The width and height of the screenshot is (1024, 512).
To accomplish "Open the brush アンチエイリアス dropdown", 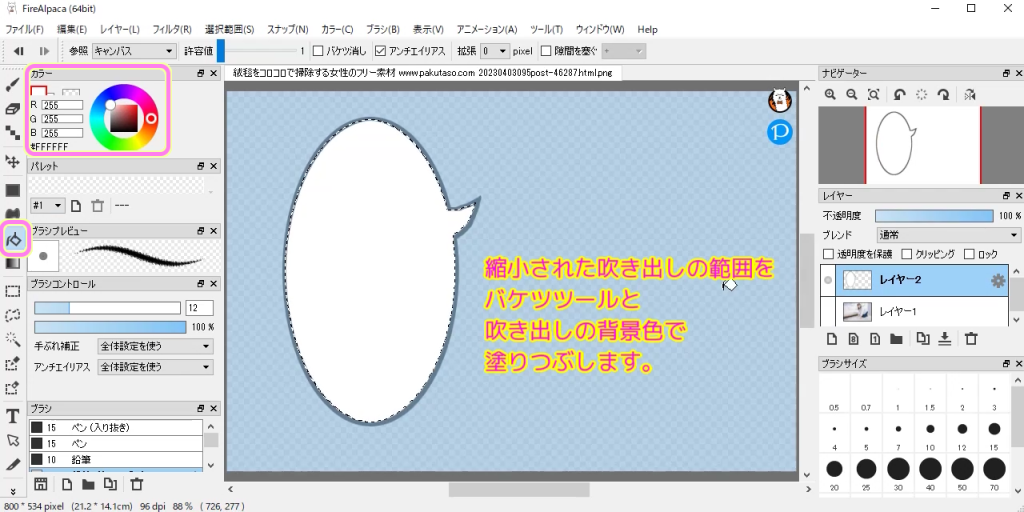I will coord(155,367).
